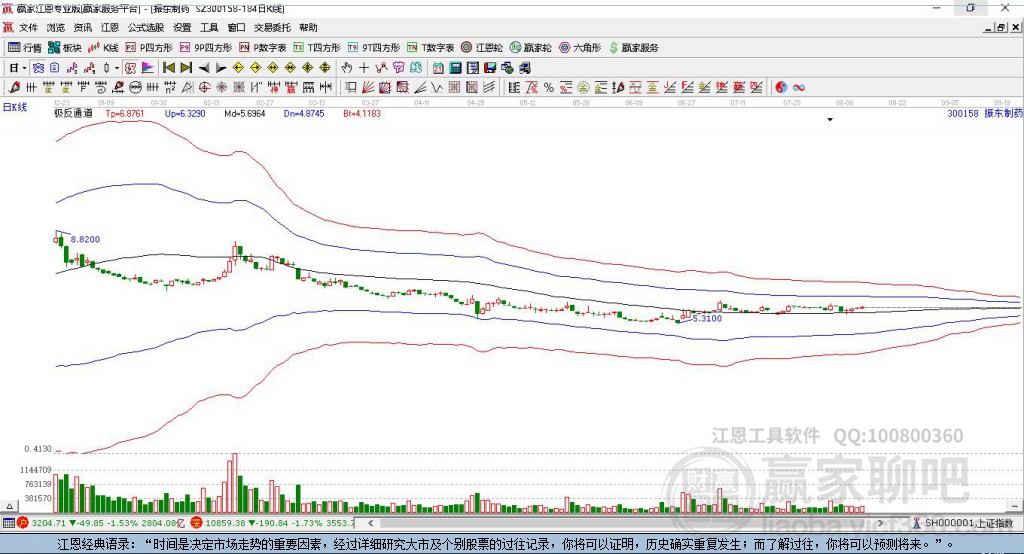Jump to first bar icon
The width and height of the screenshot is (1024, 554).
click(169, 68)
